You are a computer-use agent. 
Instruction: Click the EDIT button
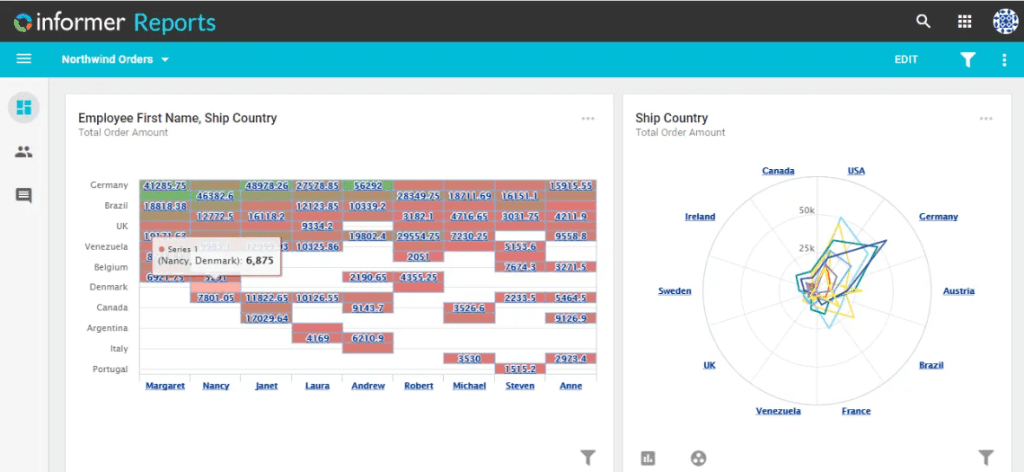pyautogui.click(x=906, y=60)
